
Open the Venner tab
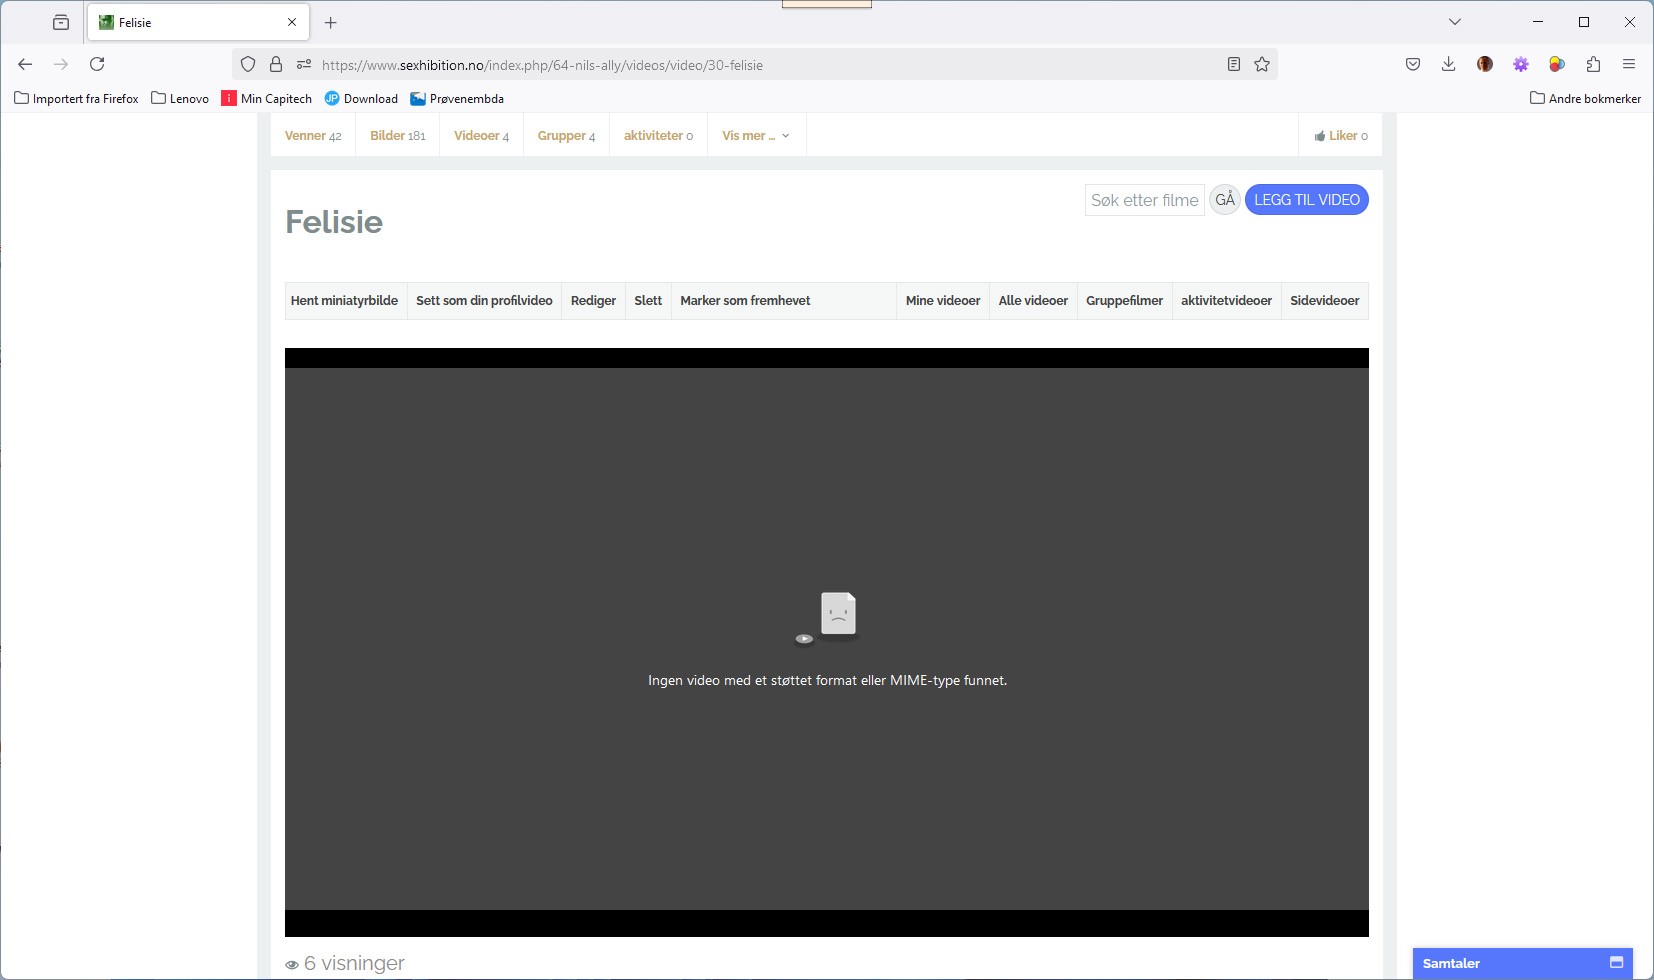pos(312,136)
